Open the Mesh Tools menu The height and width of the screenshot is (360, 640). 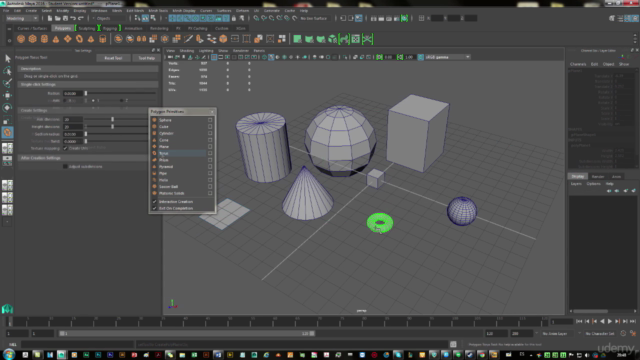[158, 11]
